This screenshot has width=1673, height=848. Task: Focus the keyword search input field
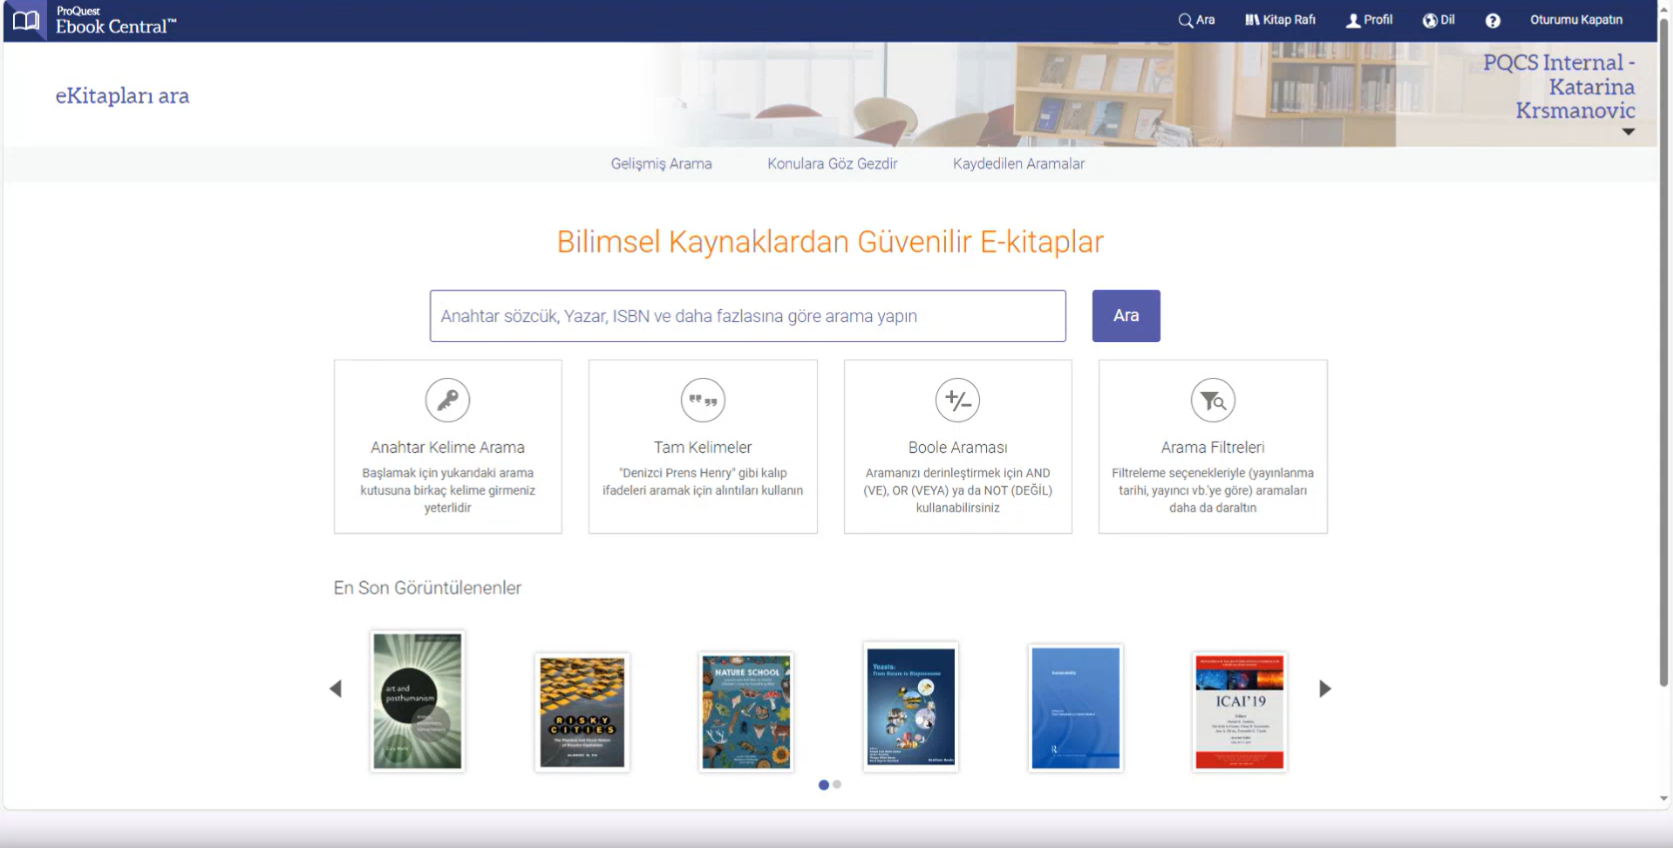[747, 316]
